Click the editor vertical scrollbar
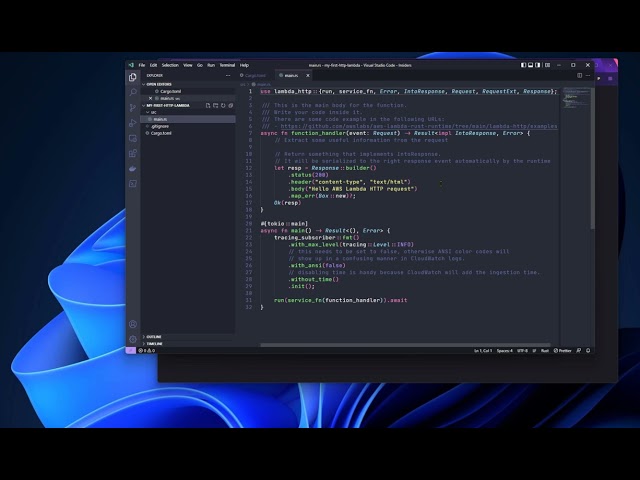The height and width of the screenshot is (480, 640). pos(592,158)
